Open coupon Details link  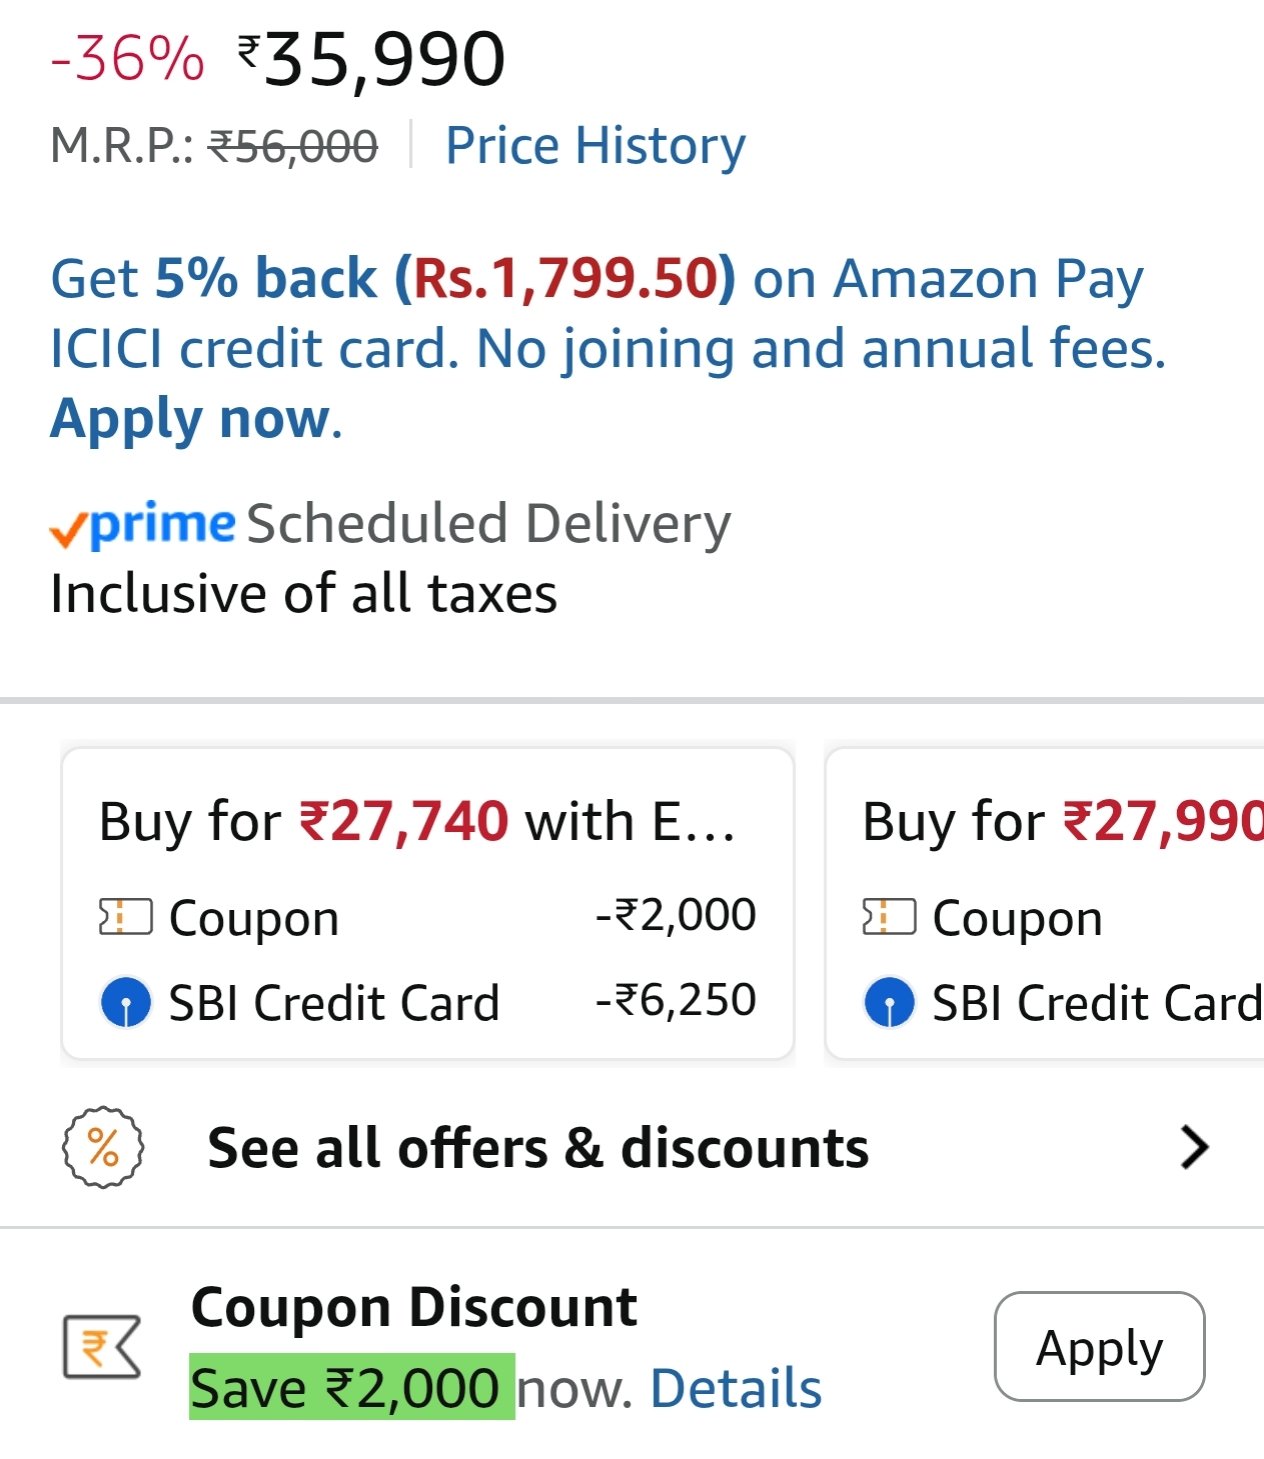pyautogui.click(x=736, y=1388)
